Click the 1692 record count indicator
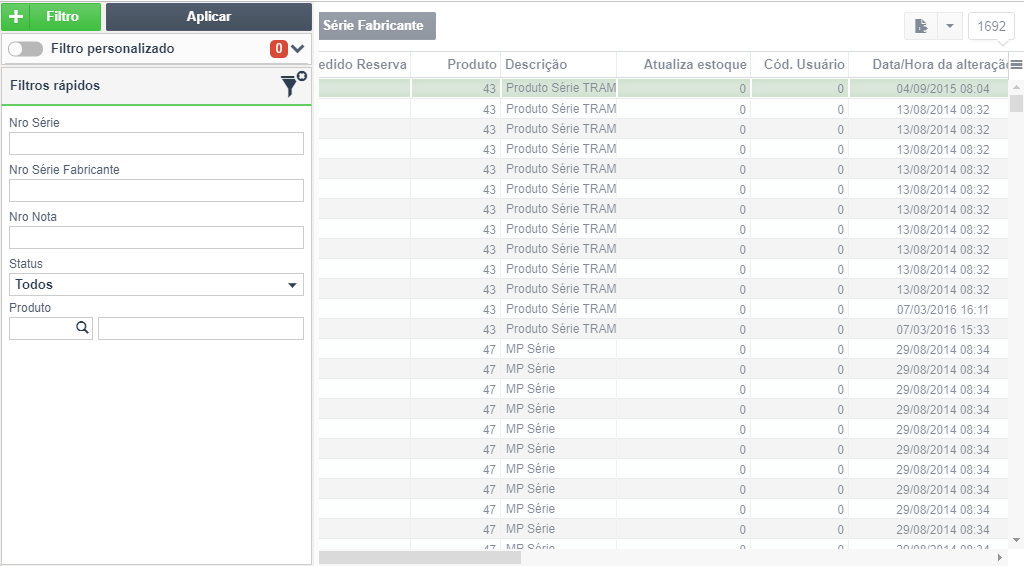 pos(991,26)
